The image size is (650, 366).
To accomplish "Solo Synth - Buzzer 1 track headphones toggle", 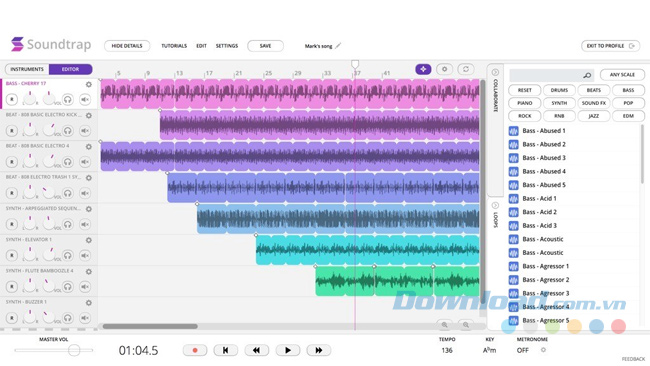I will click(68, 318).
